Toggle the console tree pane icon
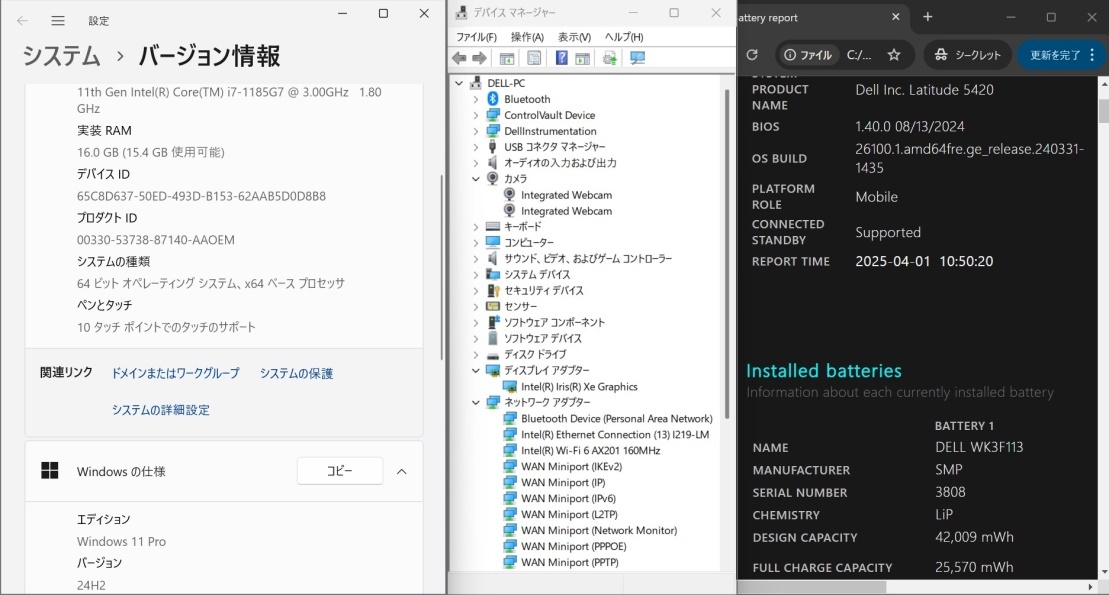1109x595 pixels. tap(508, 57)
